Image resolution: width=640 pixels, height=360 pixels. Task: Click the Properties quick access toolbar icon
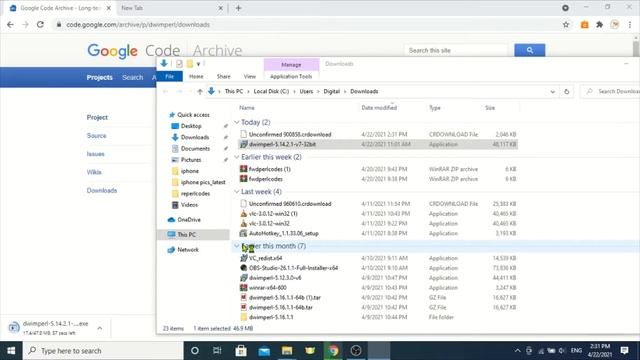pyautogui.click(x=179, y=64)
